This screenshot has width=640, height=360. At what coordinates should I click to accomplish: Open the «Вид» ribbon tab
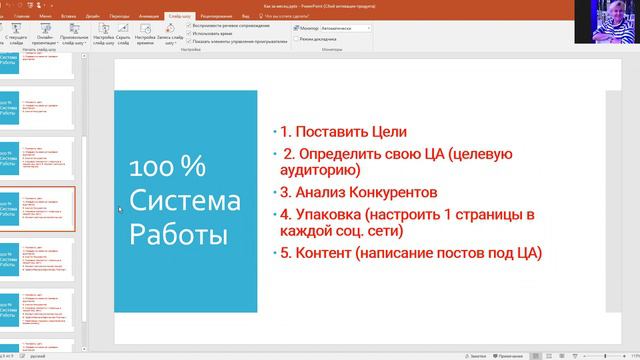(245, 16)
